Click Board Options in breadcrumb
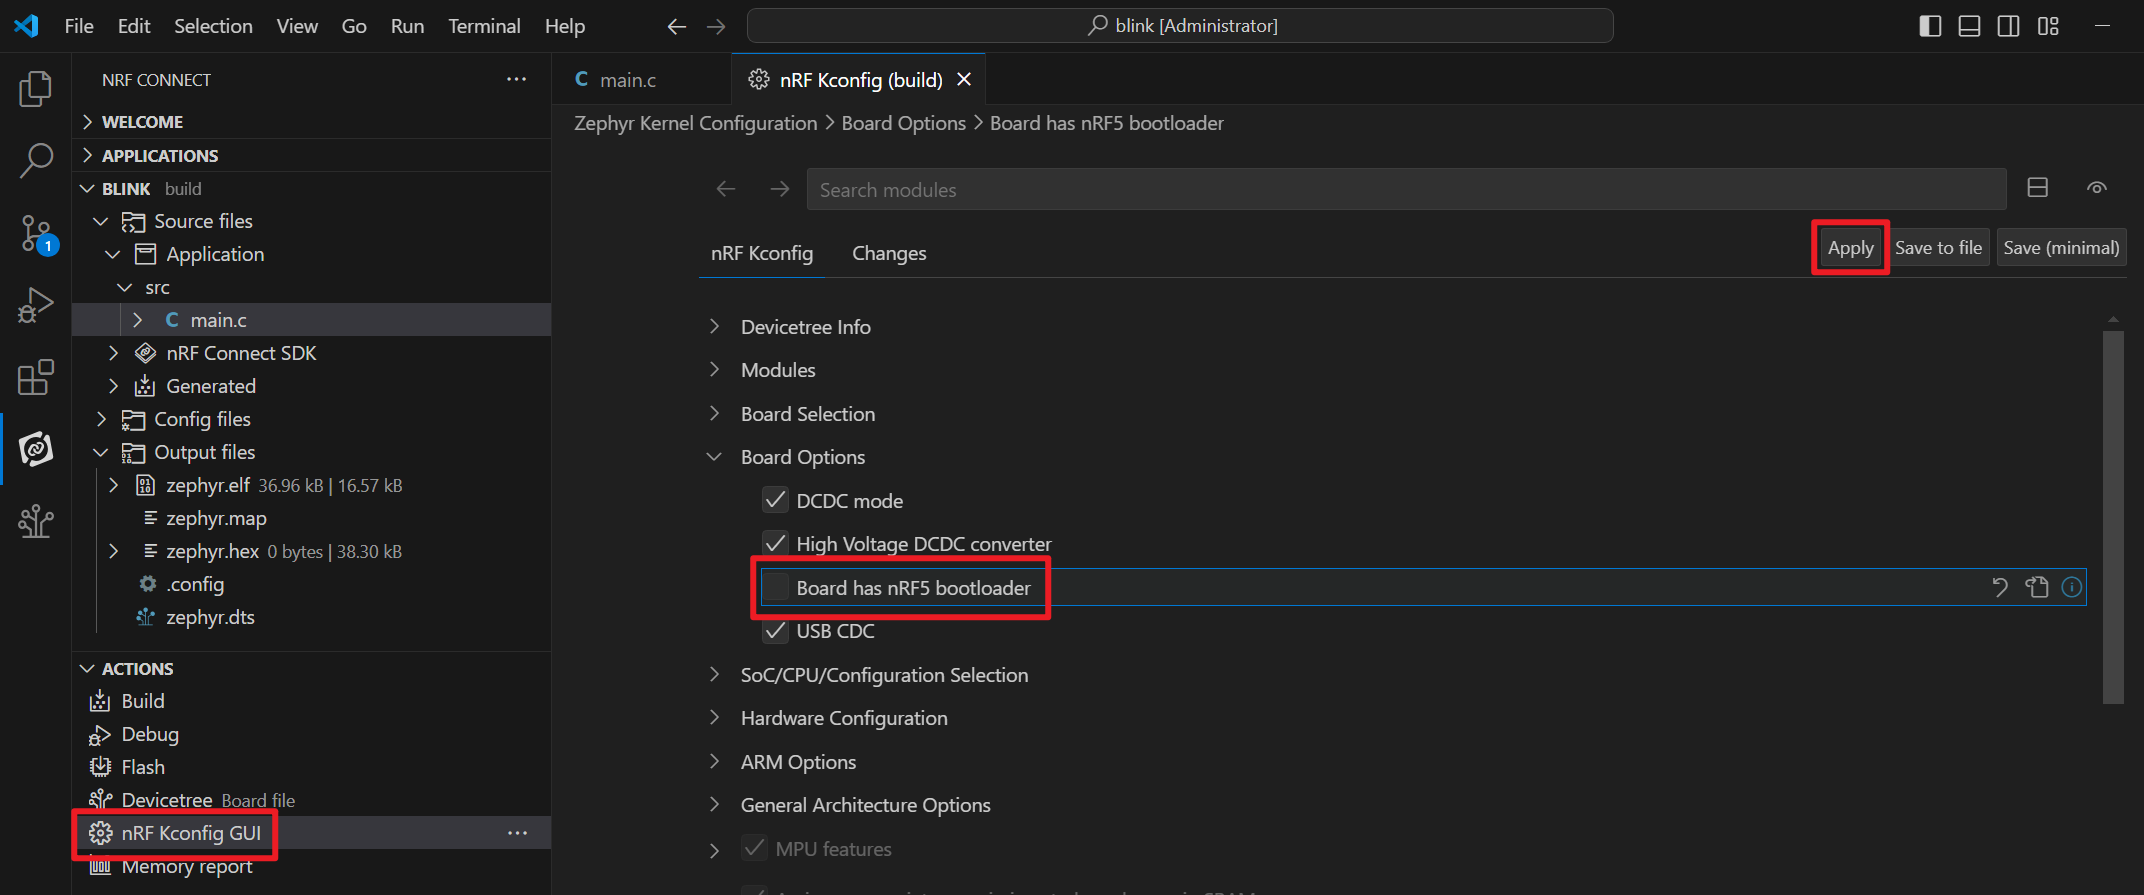2144x895 pixels. [904, 123]
